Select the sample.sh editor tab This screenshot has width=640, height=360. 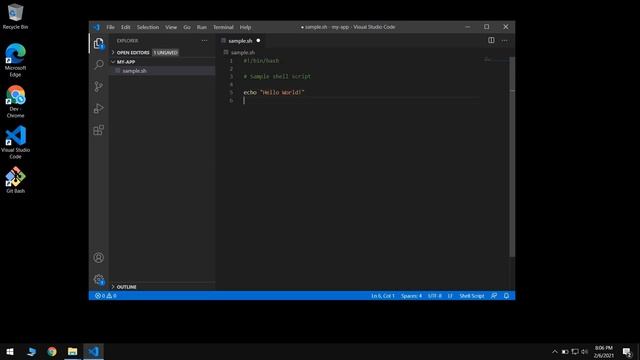(240, 41)
